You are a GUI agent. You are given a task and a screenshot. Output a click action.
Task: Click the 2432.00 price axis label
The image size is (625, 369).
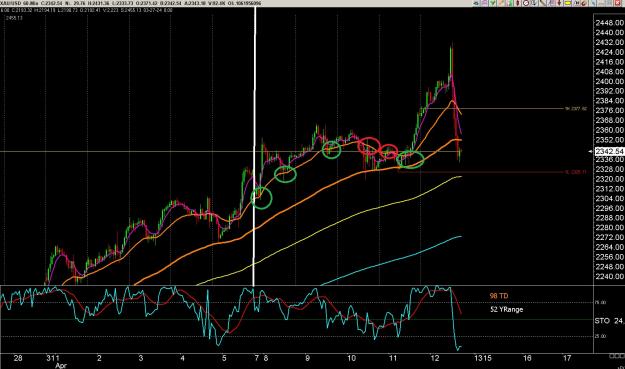coord(609,42)
